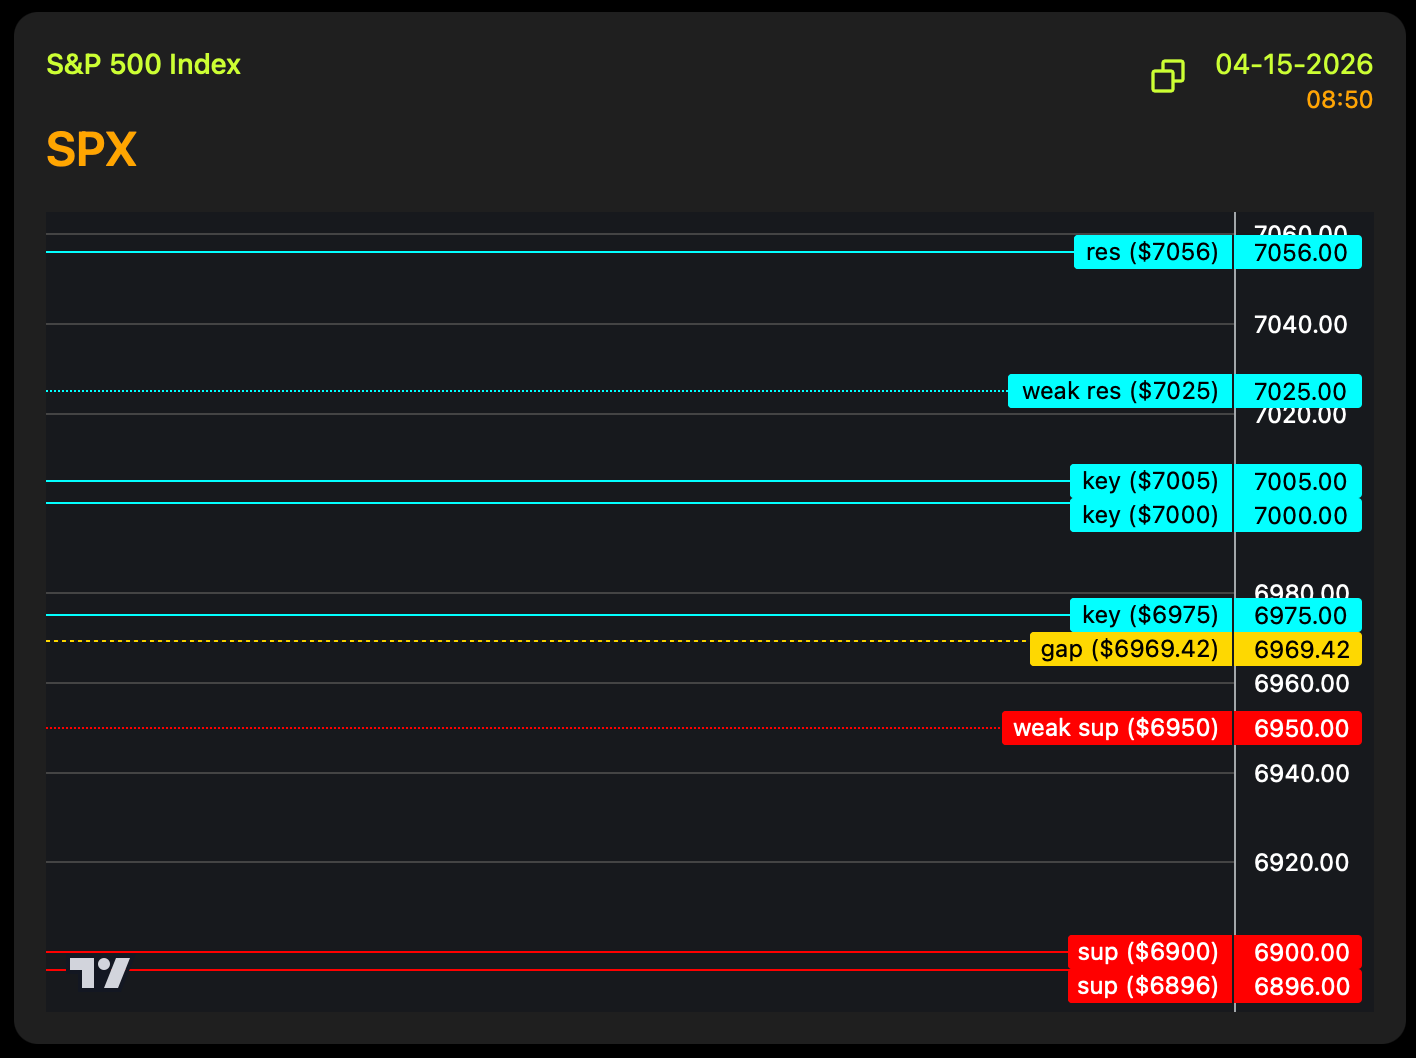Select the 7000.00 price axis tag
Viewport: 1416px width, 1058px height.
coord(1299,515)
